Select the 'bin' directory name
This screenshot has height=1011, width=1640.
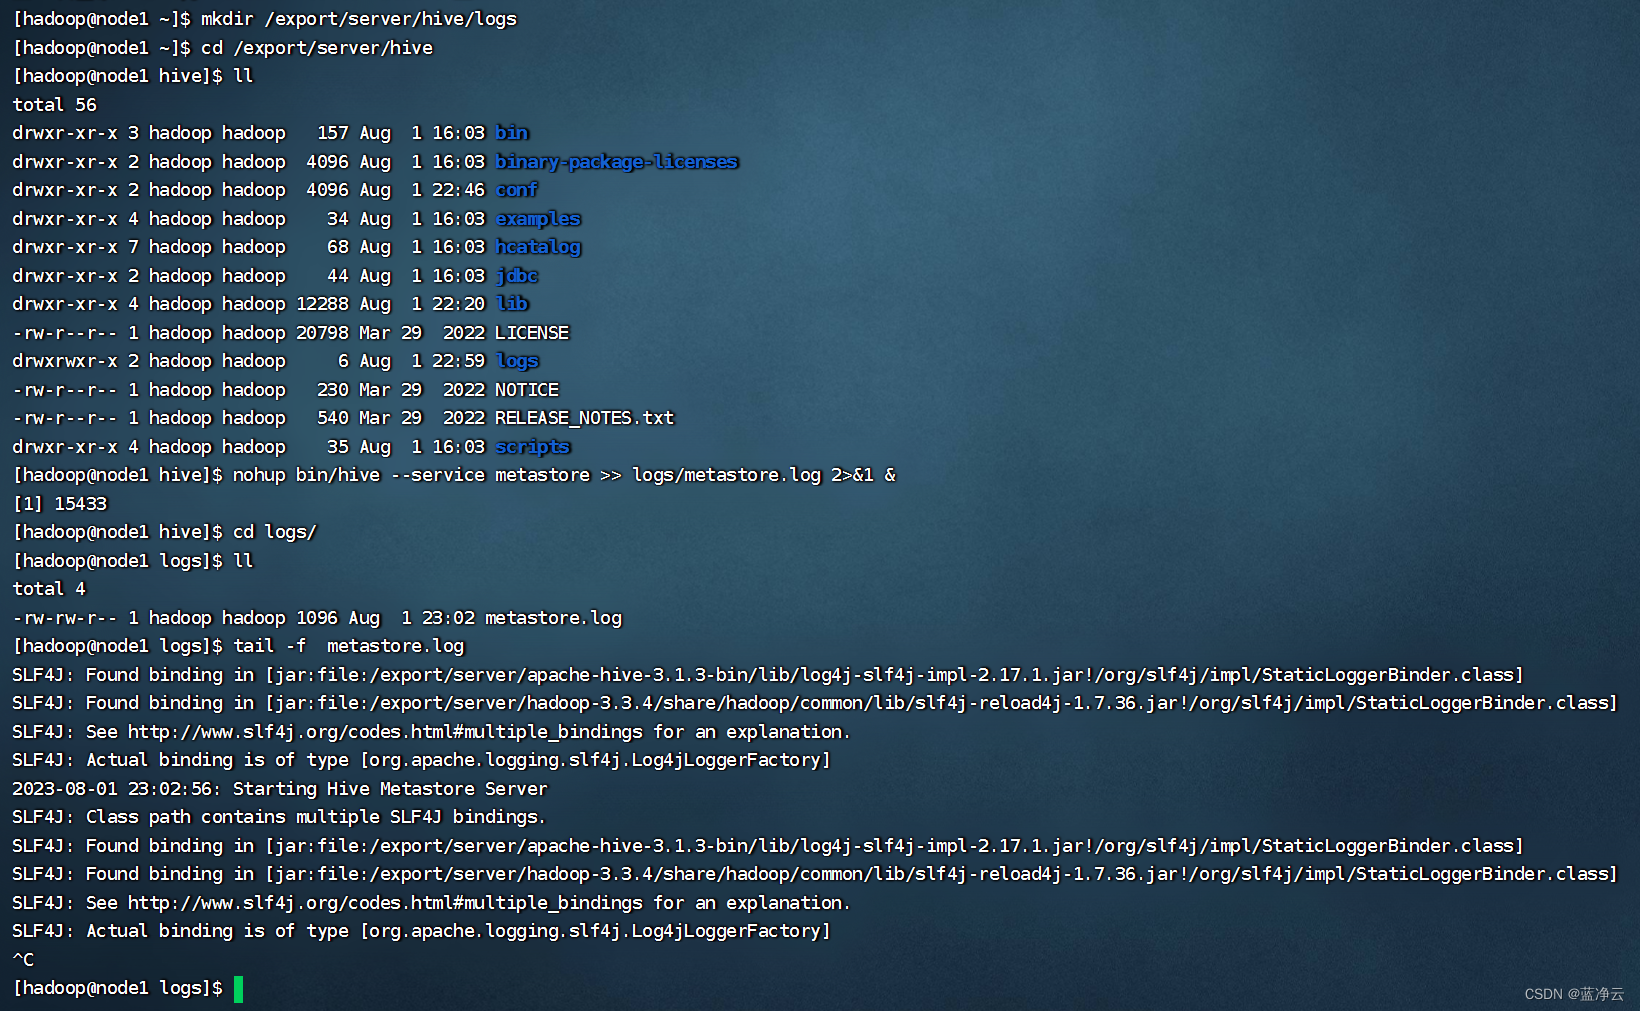(511, 133)
